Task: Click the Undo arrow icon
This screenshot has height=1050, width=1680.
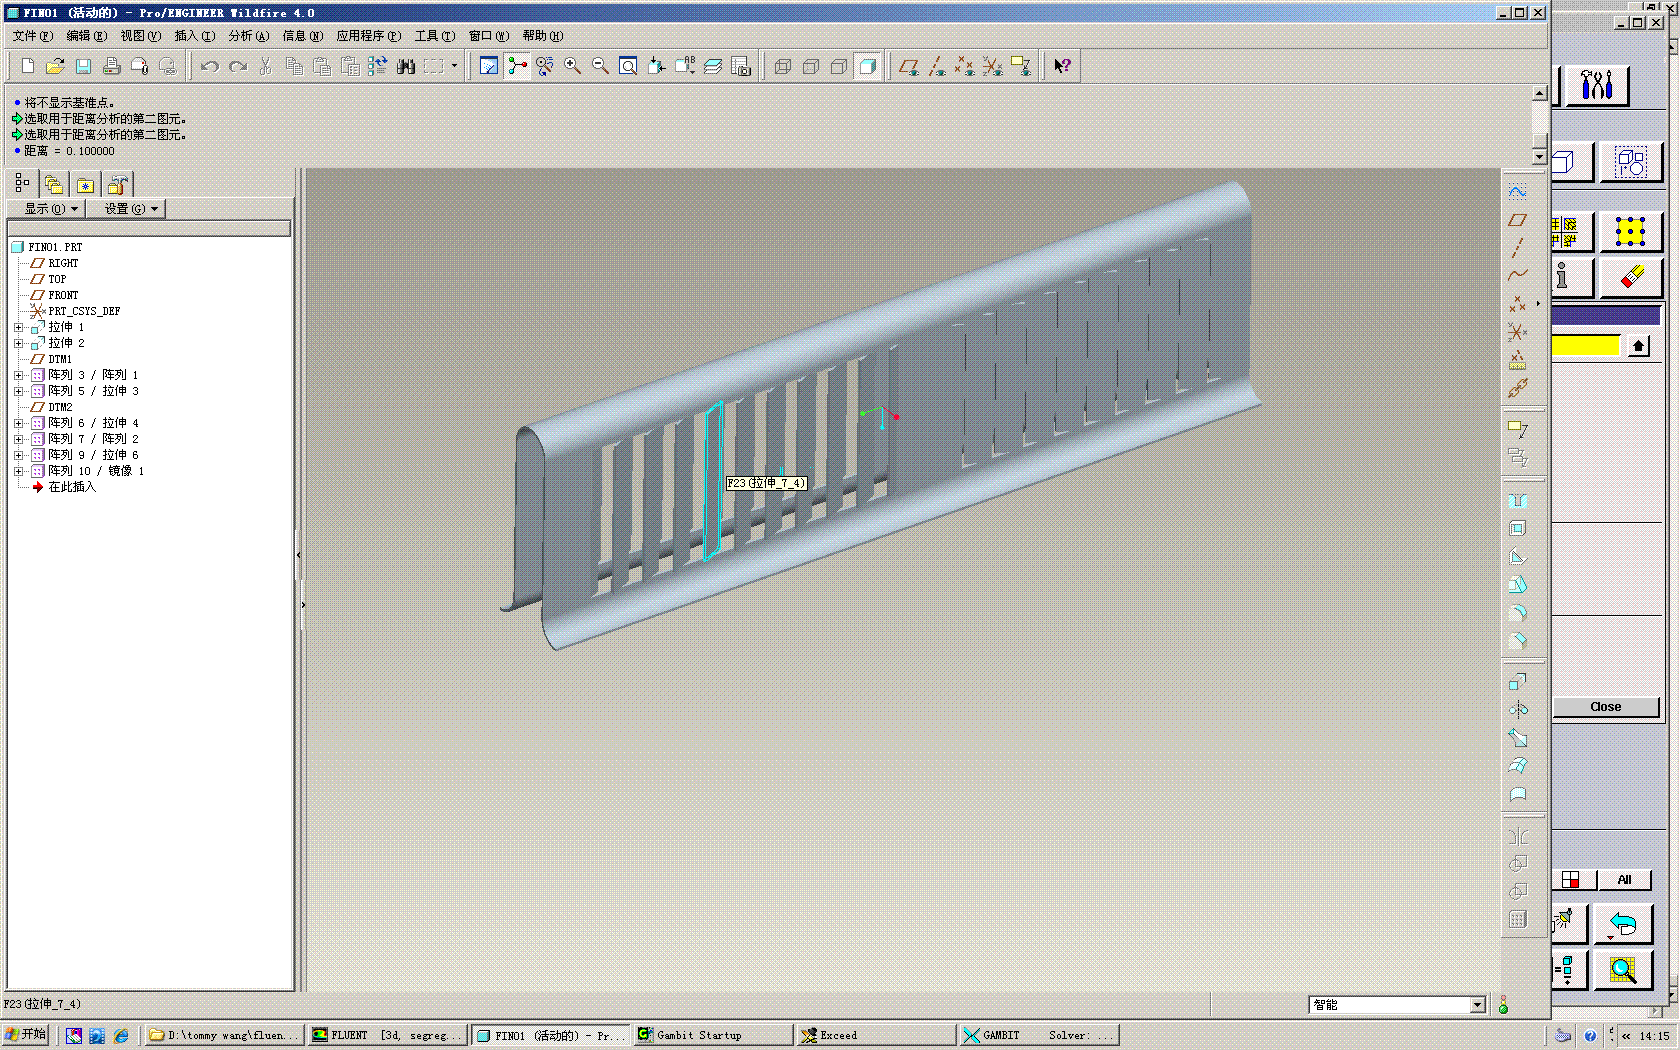Action: [209, 66]
